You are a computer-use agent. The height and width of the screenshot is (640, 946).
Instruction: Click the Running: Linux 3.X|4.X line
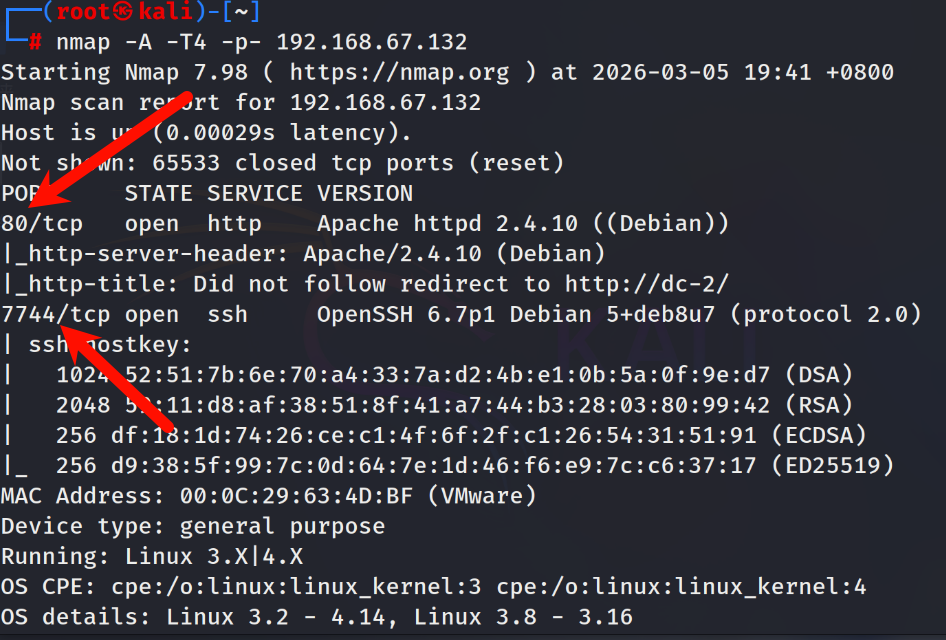[152, 556]
